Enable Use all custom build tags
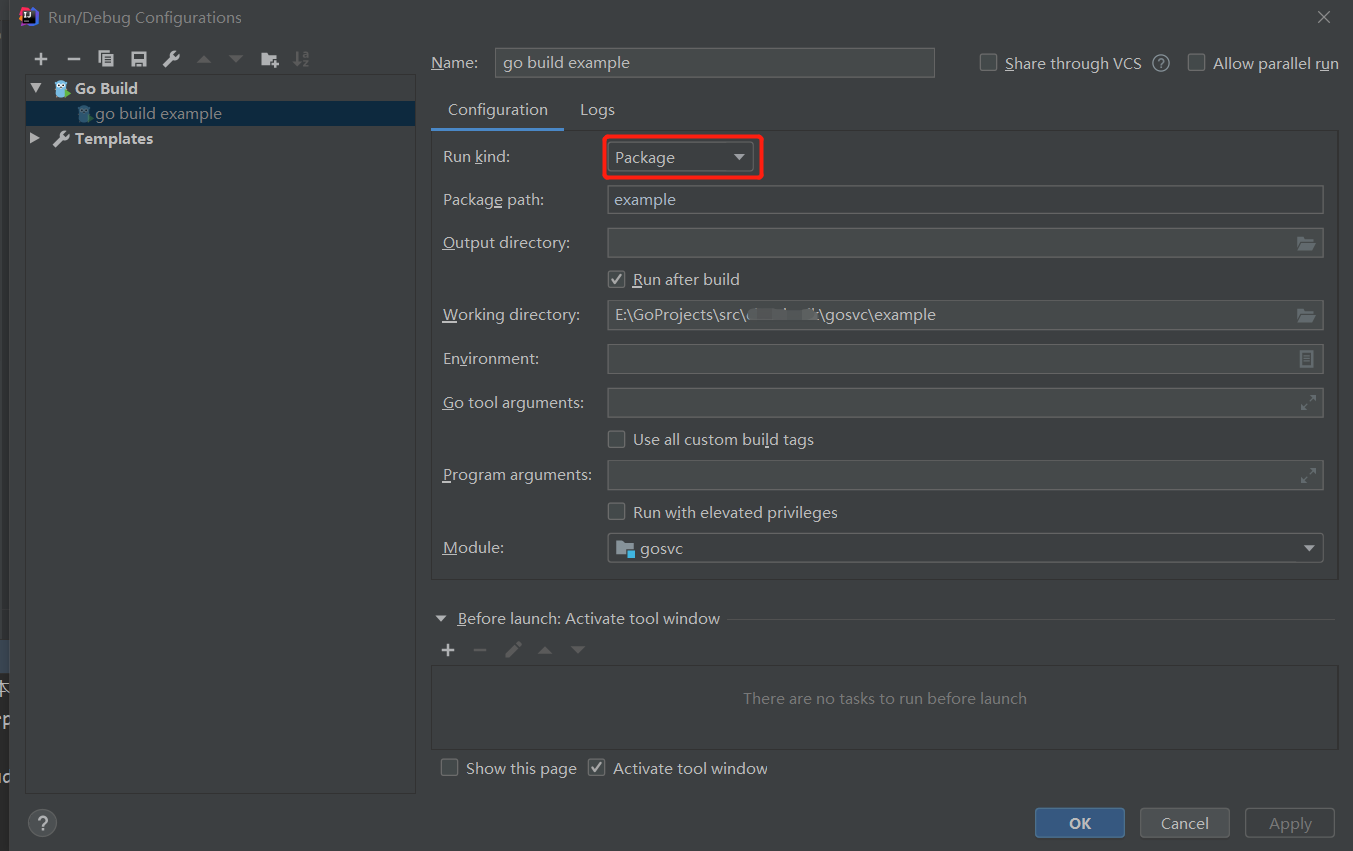This screenshot has height=851, width=1353. [x=617, y=439]
